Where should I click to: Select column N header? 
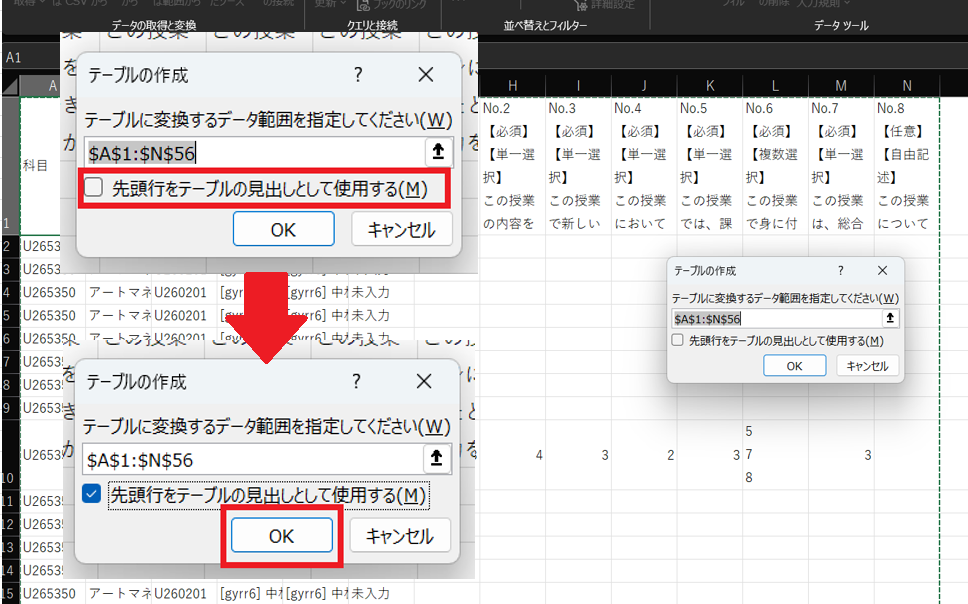(906, 87)
